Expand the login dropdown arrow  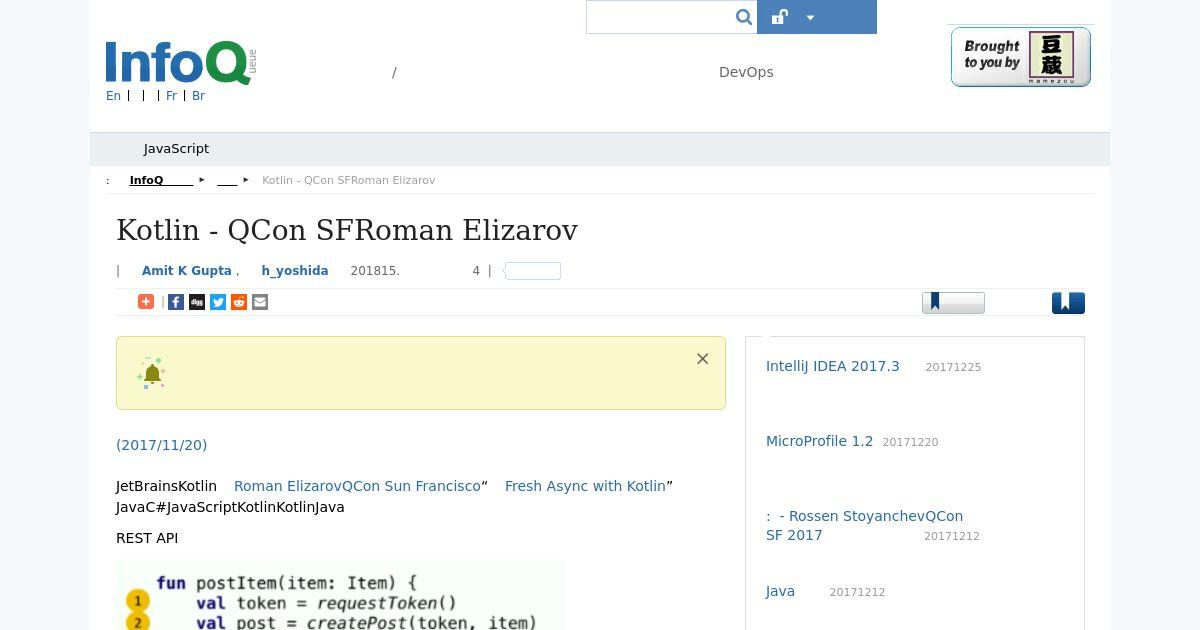pyautogui.click(x=810, y=17)
